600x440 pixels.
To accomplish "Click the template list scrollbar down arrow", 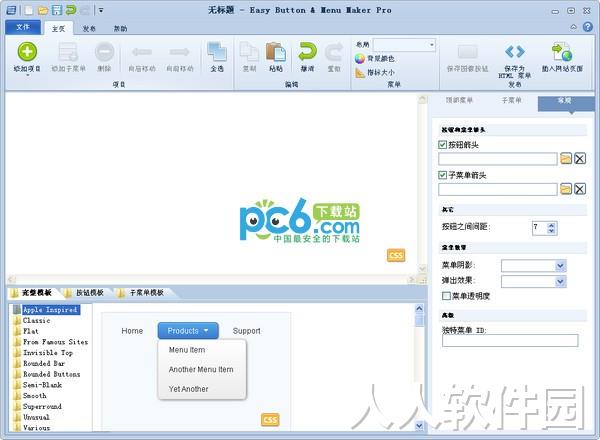I will [419, 425].
